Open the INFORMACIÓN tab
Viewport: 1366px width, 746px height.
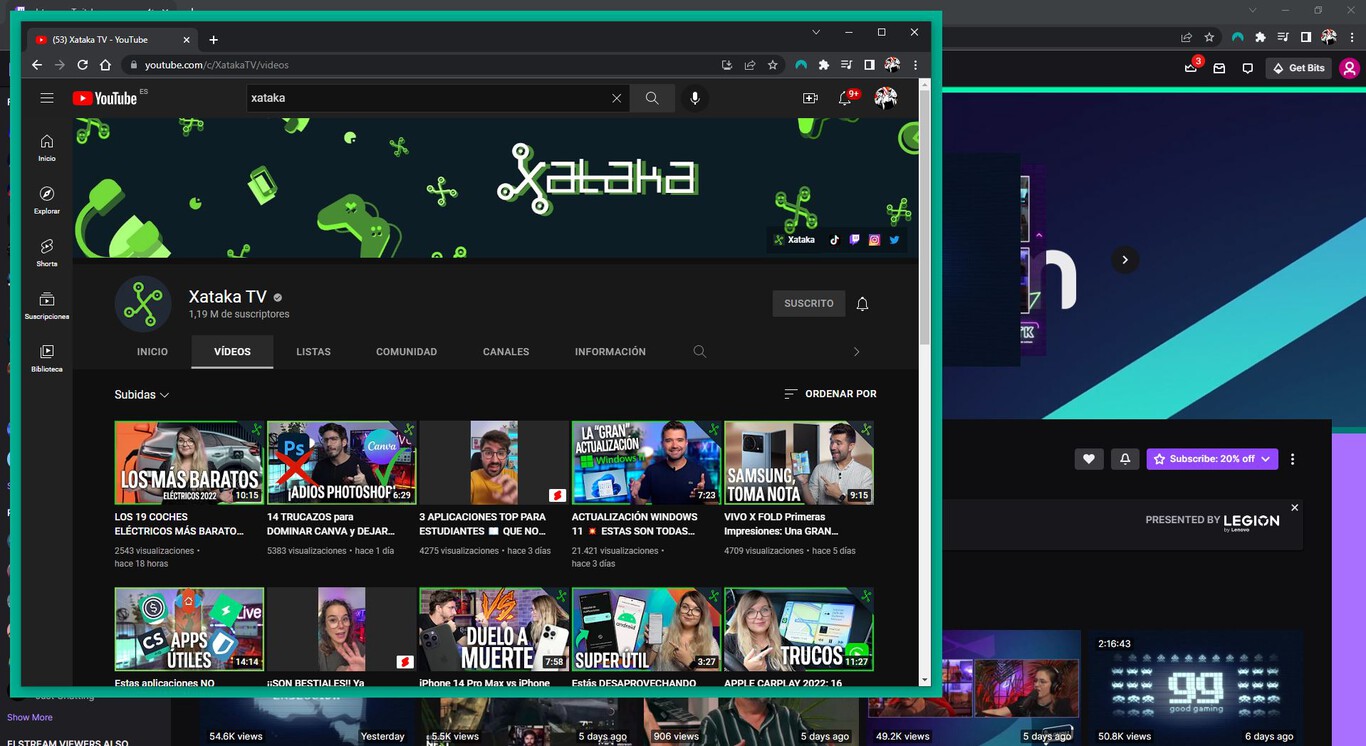coord(610,352)
